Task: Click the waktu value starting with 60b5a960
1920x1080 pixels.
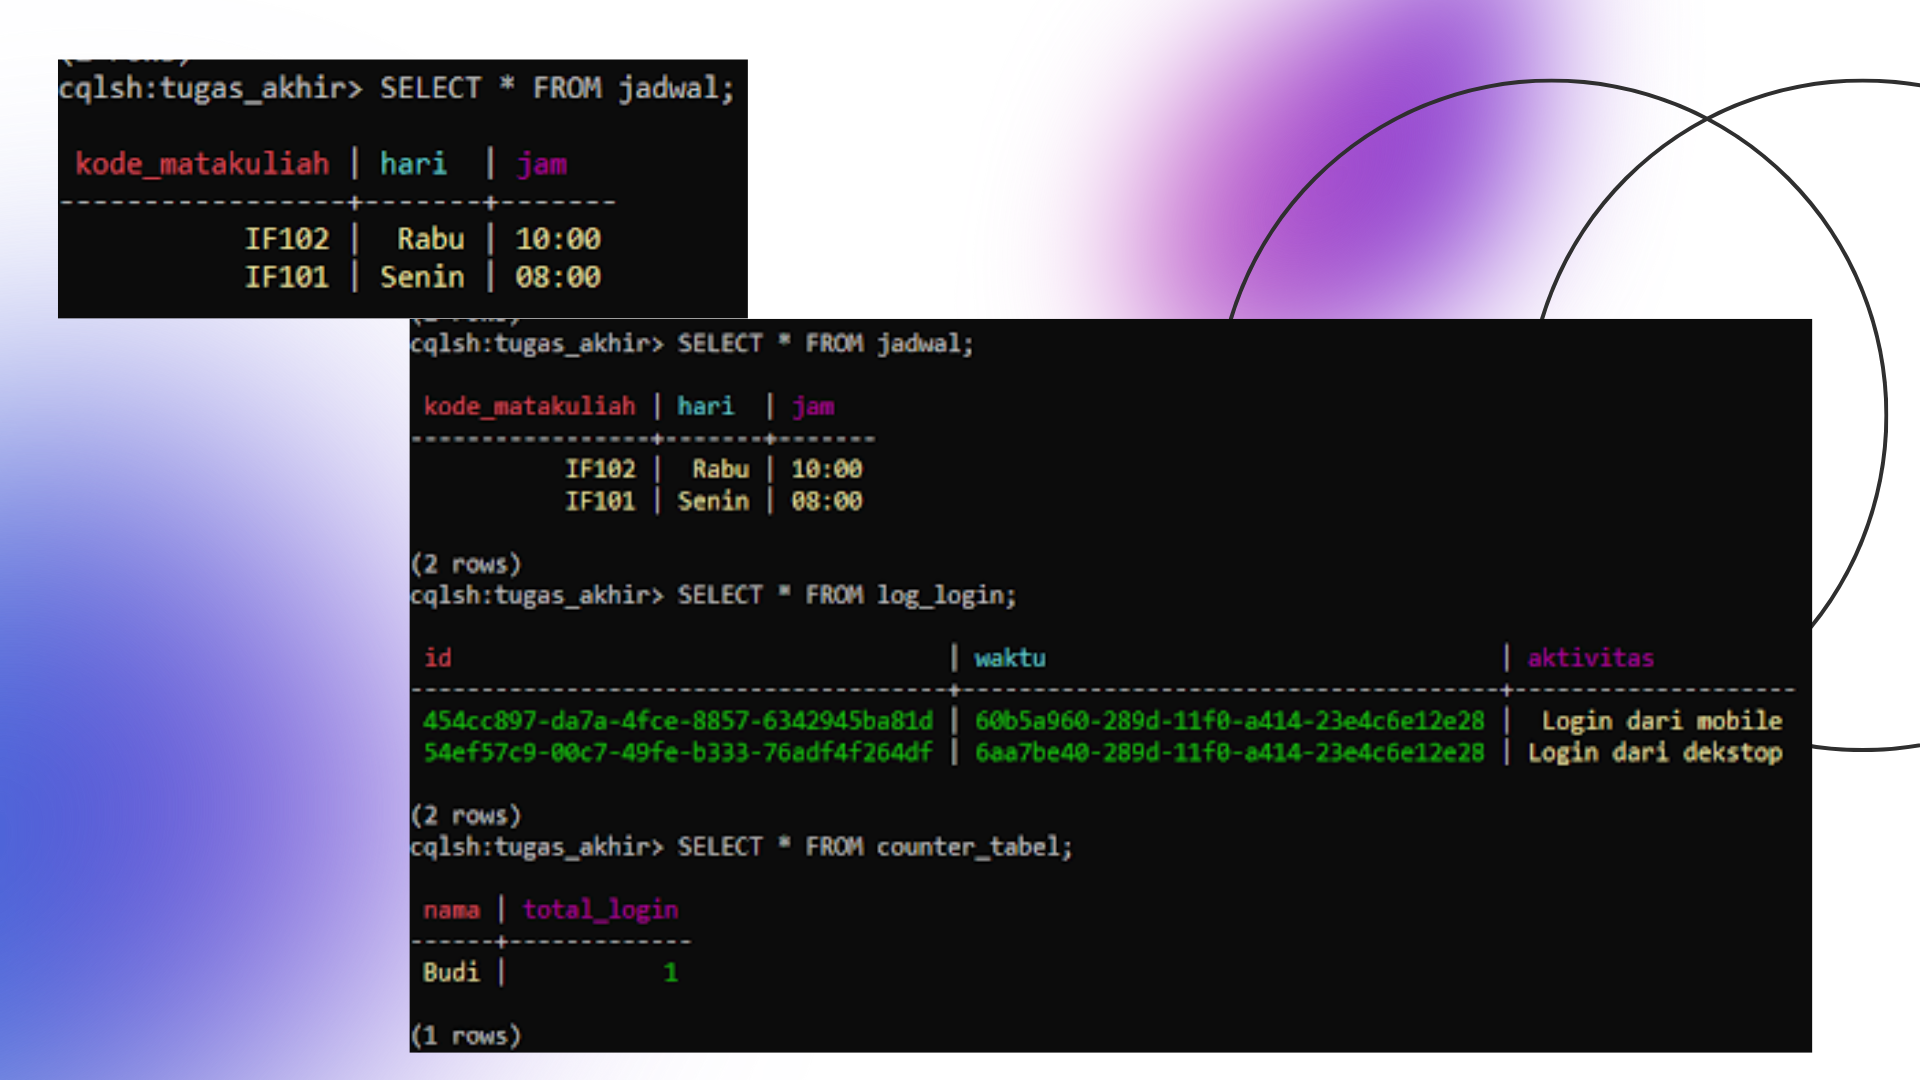Action: tap(1230, 721)
